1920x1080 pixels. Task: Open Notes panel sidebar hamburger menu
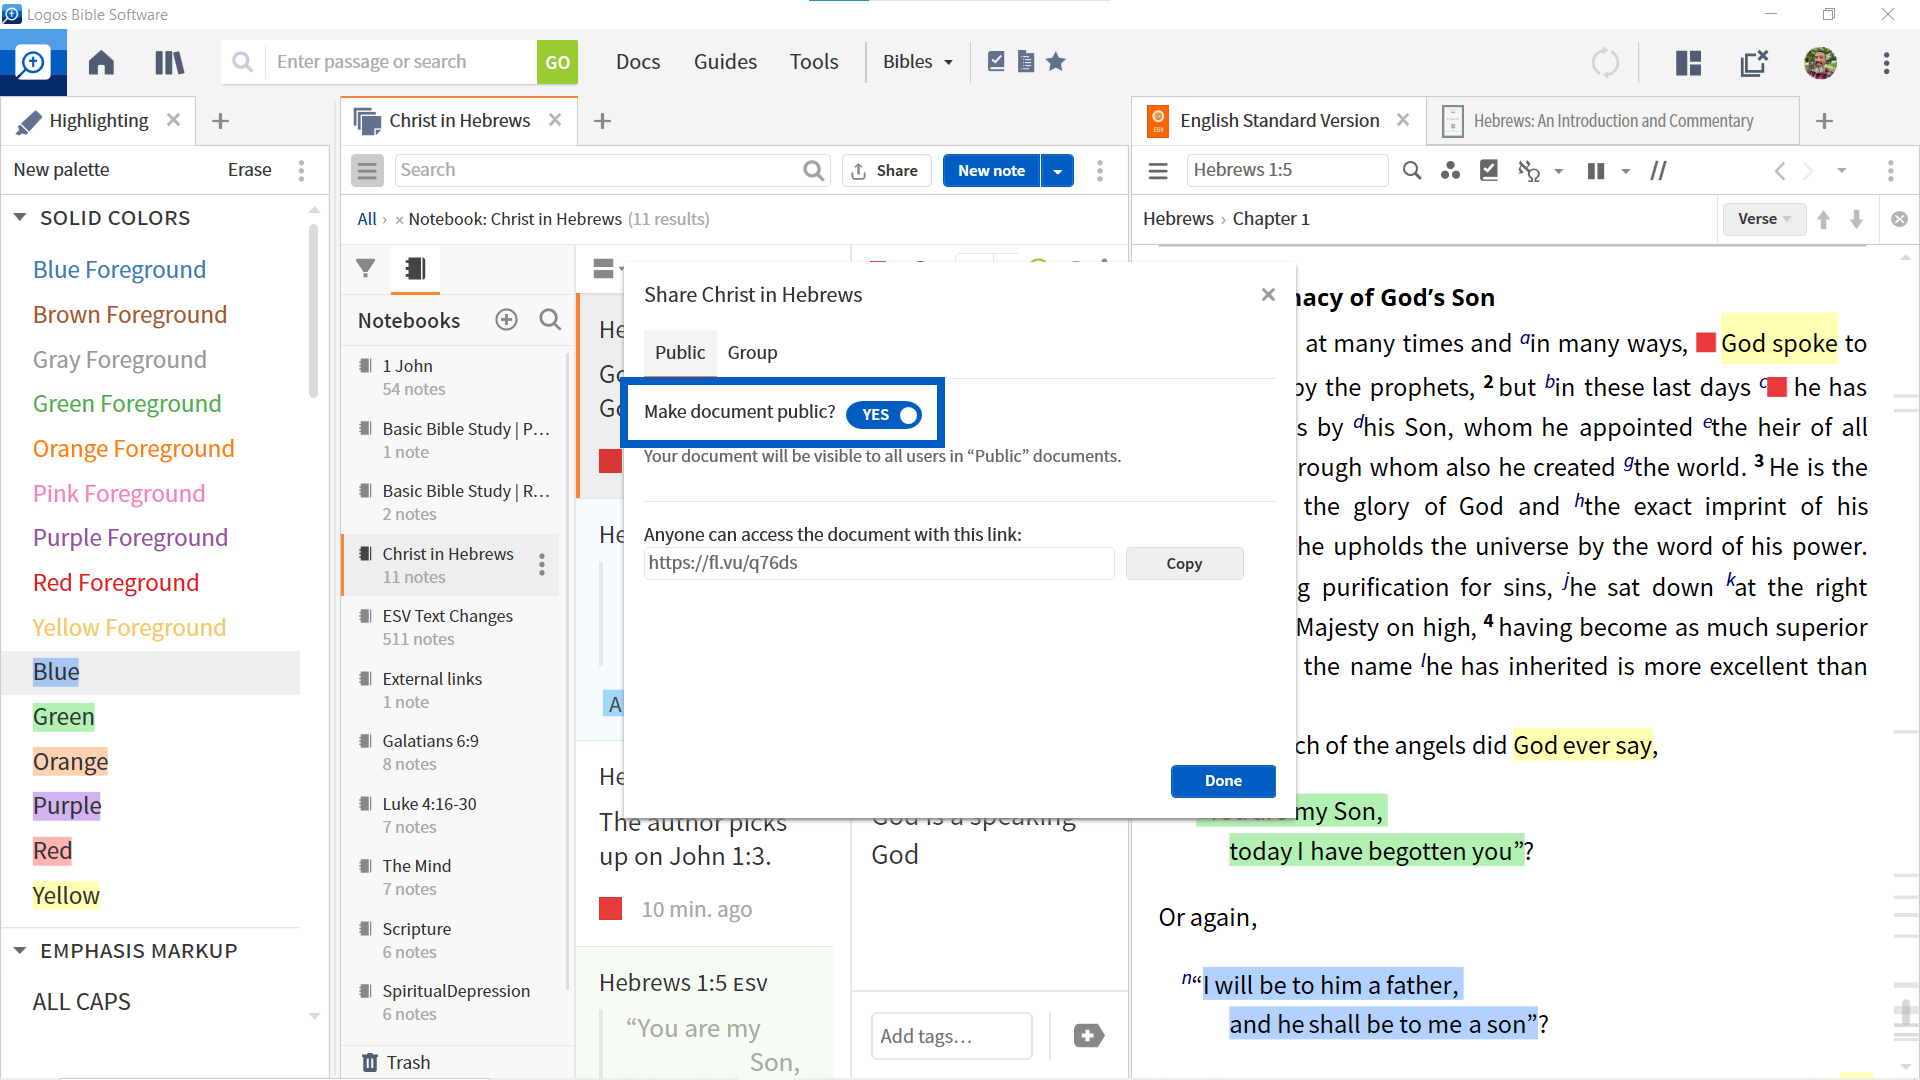[367, 171]
